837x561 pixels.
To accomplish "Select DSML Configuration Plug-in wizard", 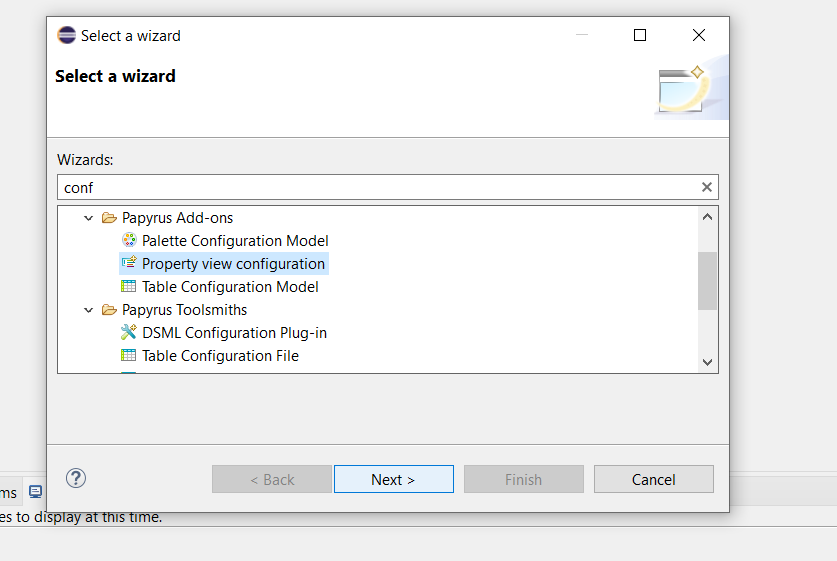I will pos(234,333).
